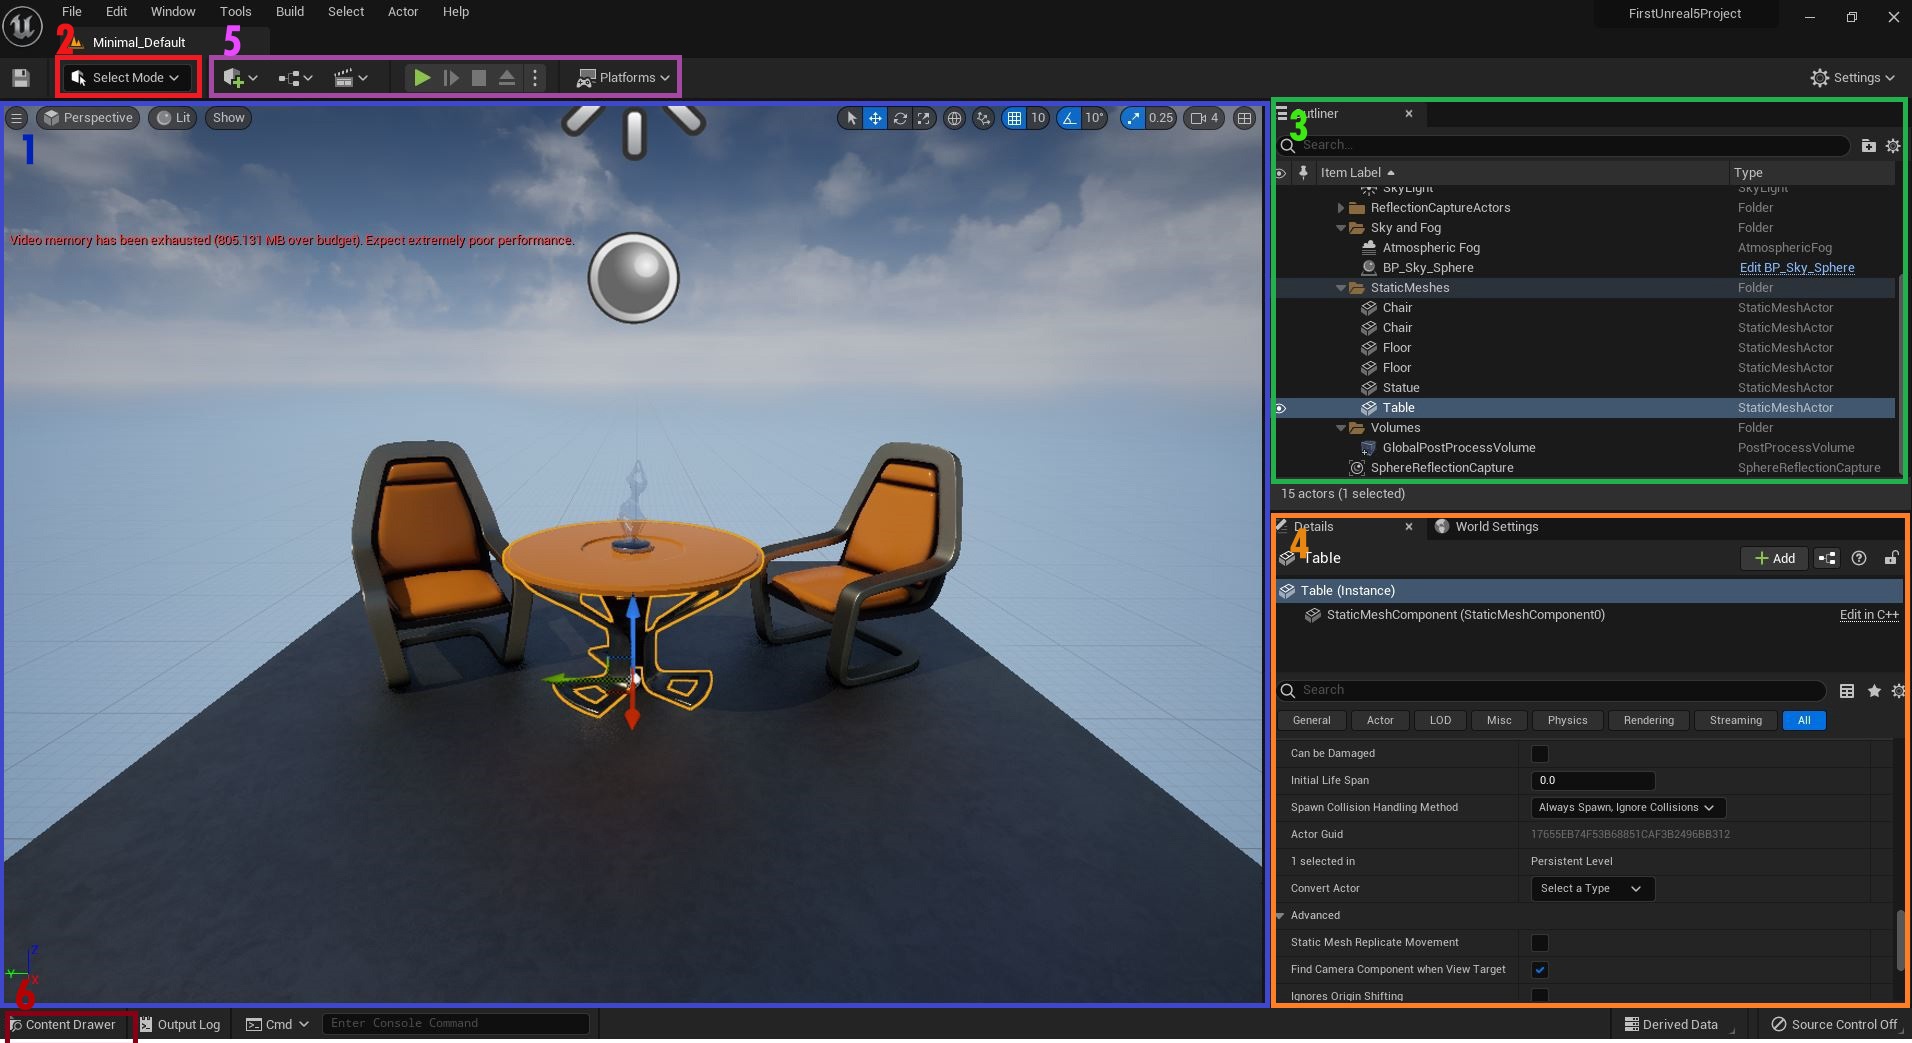Toggle visibility eye for Table actor
The height and width of the screenshot is (1043, 1912).
pos(1280,408)
